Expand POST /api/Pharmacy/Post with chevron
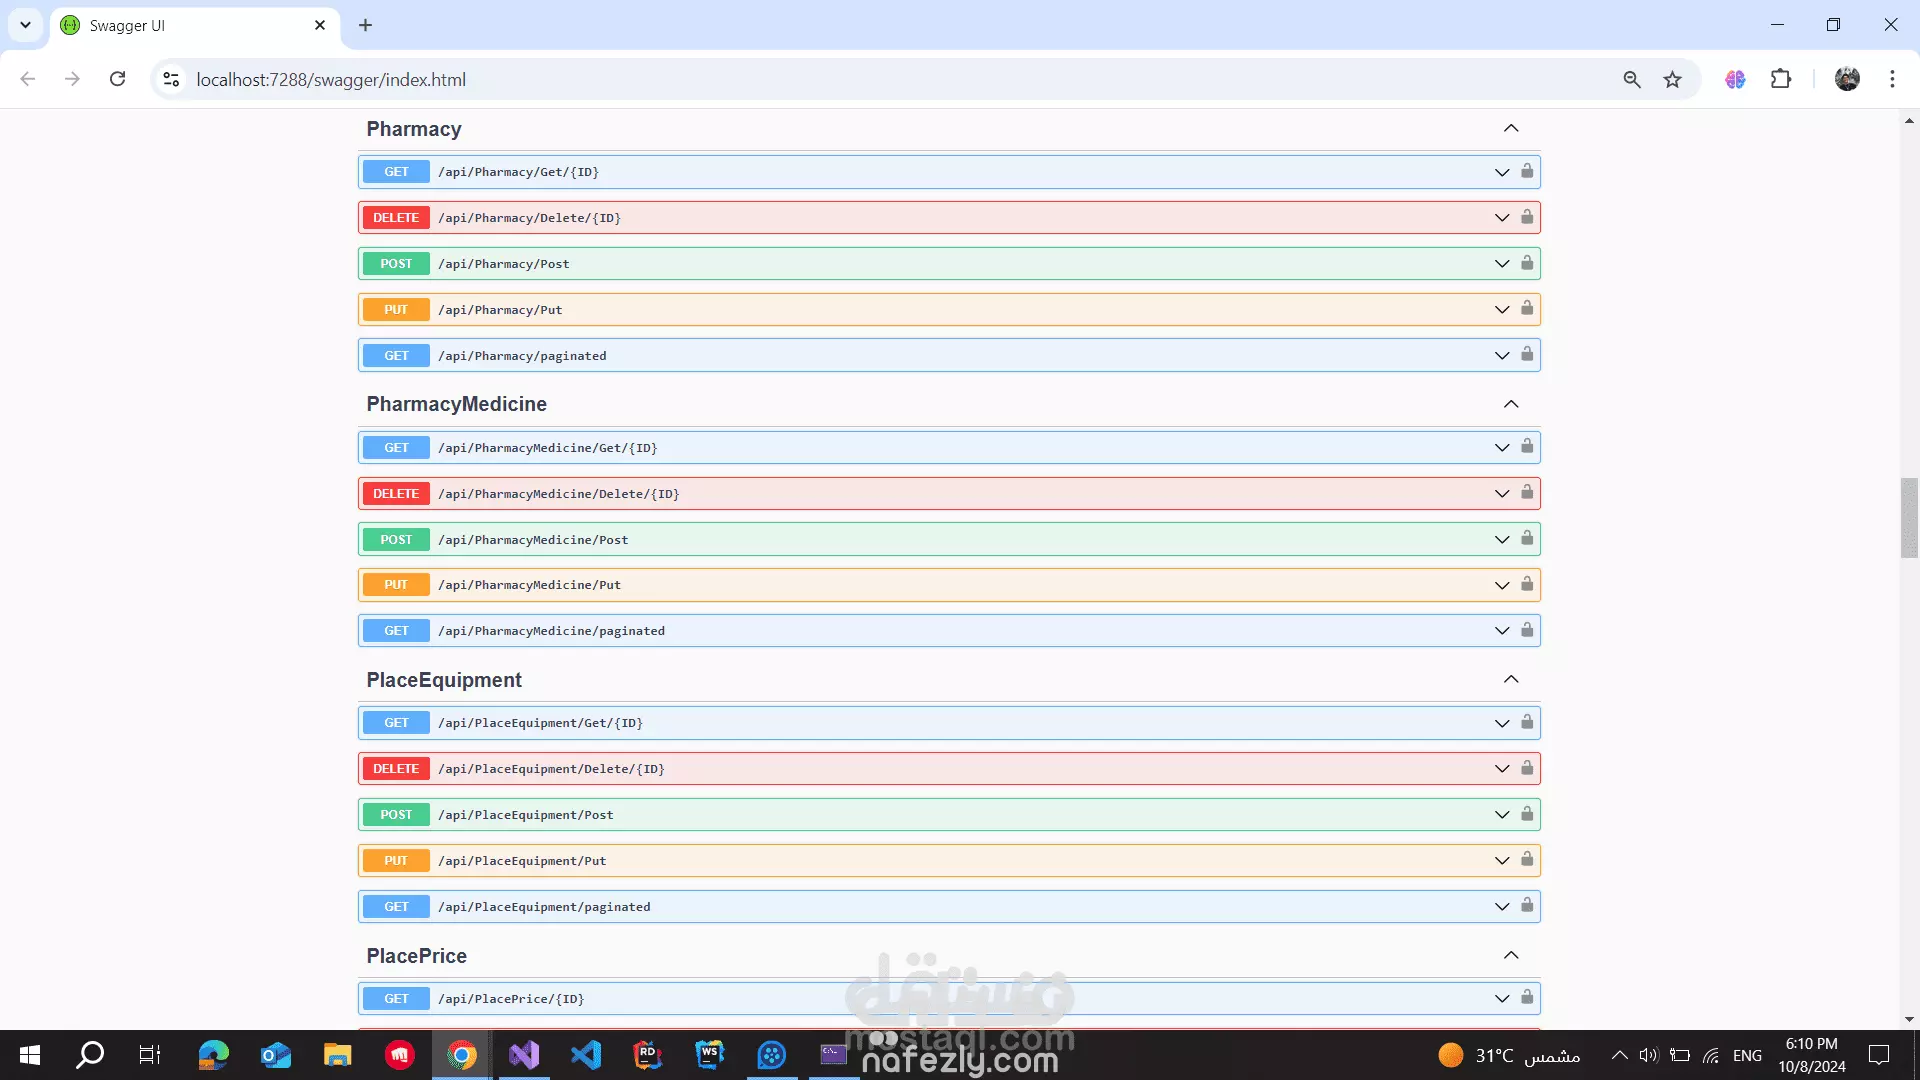 pyautogui.click(x=1502, y=264)
